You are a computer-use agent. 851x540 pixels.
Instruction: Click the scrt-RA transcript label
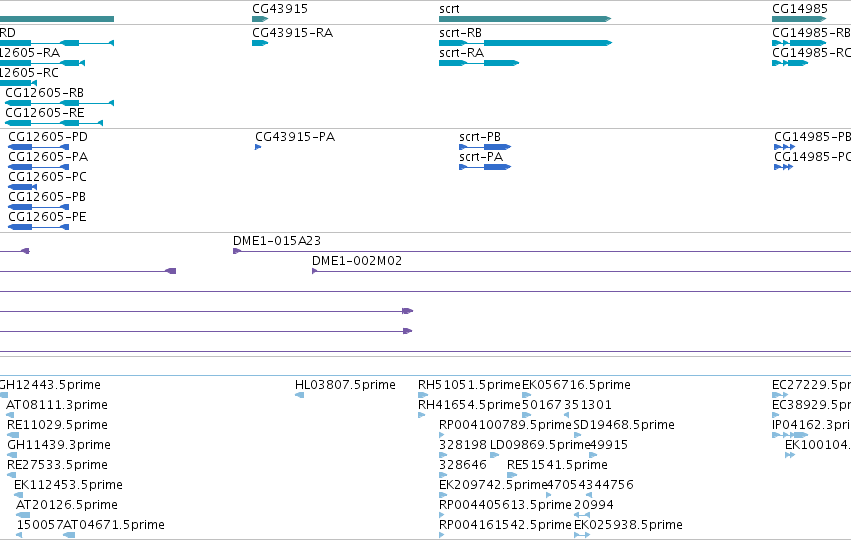pos(461,53)
